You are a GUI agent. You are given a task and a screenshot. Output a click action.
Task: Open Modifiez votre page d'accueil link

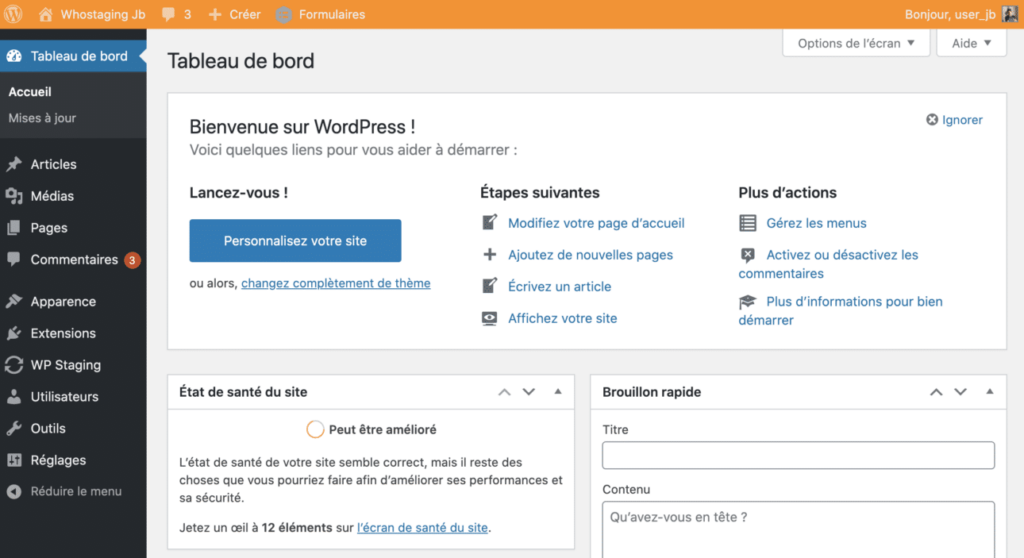[596, 223]
